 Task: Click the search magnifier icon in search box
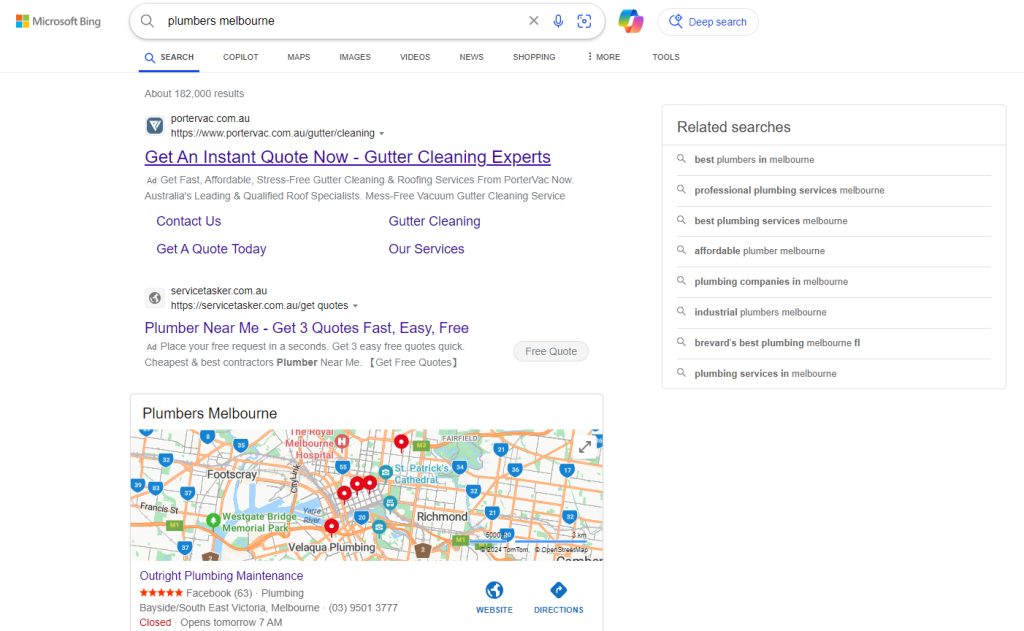coord(148,21)
